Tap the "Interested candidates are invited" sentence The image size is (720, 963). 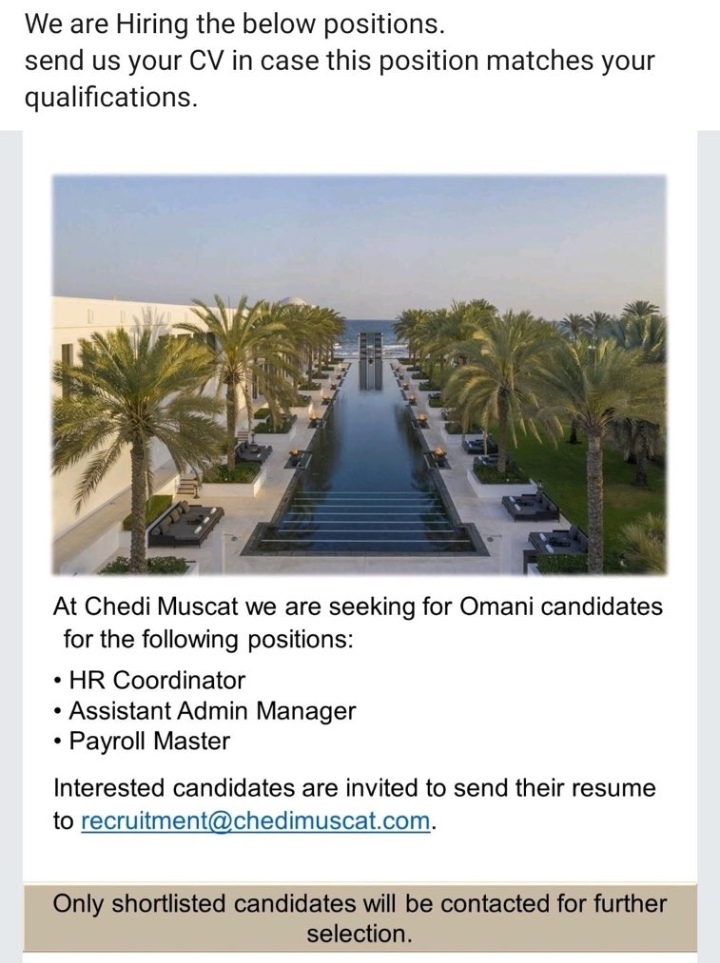pyautogui.click(x=354, y=787)
